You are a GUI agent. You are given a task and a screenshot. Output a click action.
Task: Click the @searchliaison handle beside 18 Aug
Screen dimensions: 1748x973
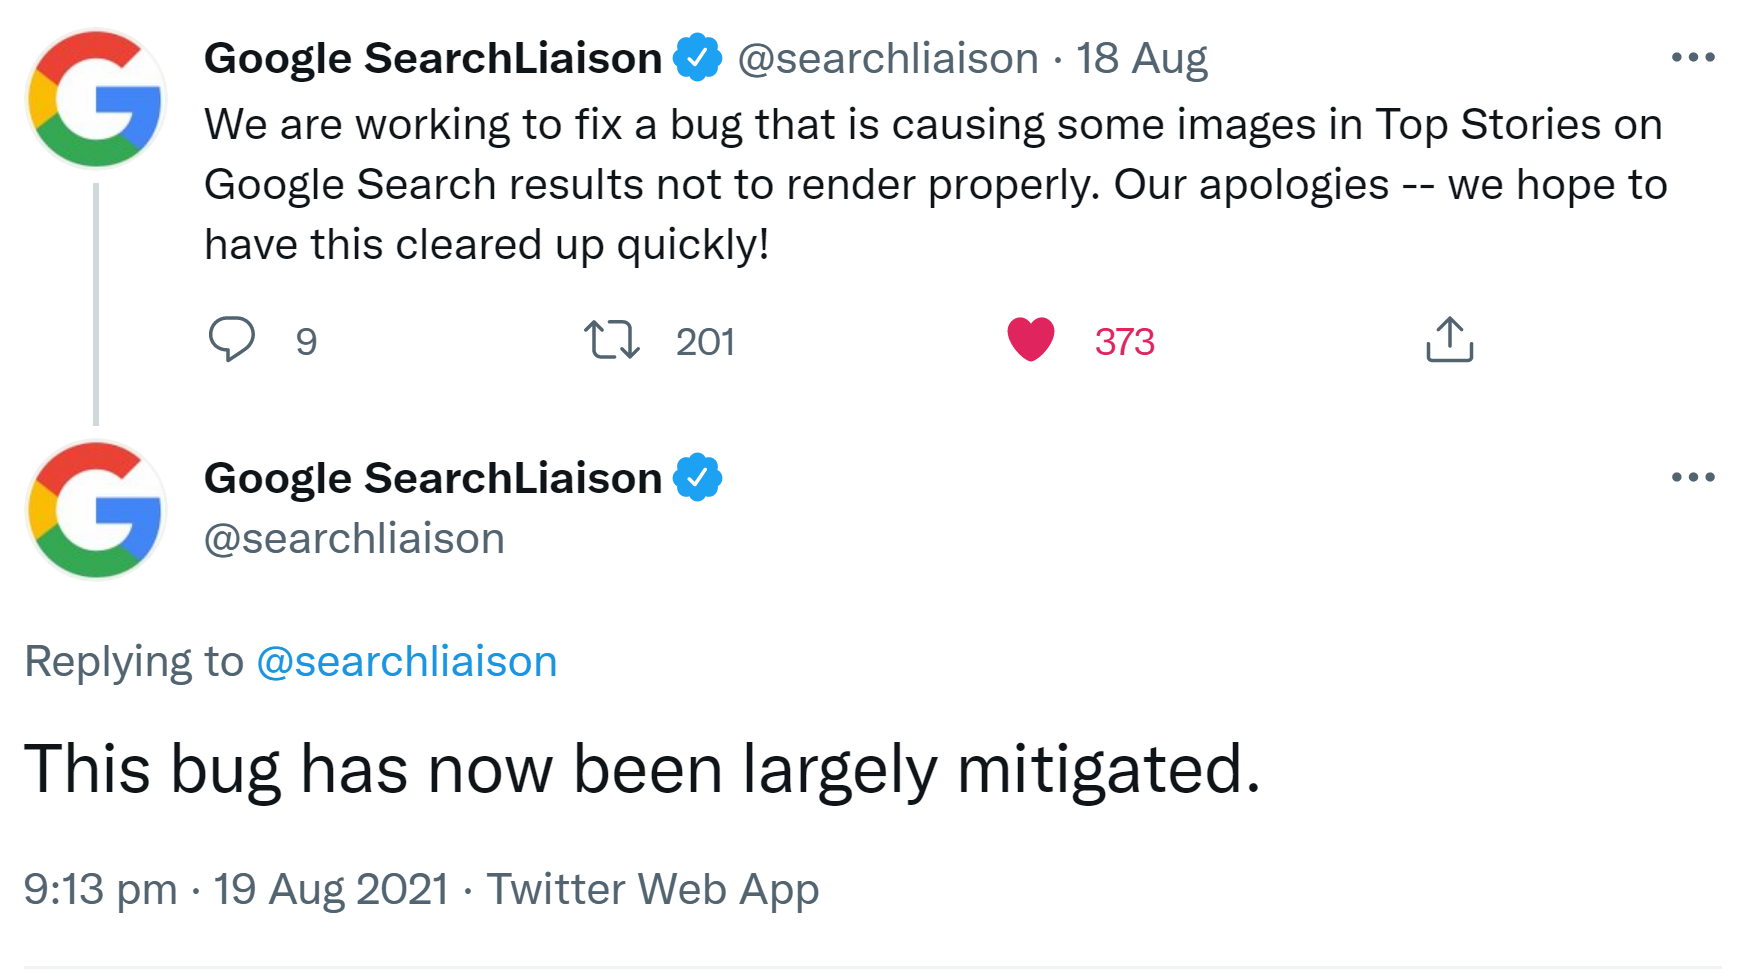[x=888, y=58]
